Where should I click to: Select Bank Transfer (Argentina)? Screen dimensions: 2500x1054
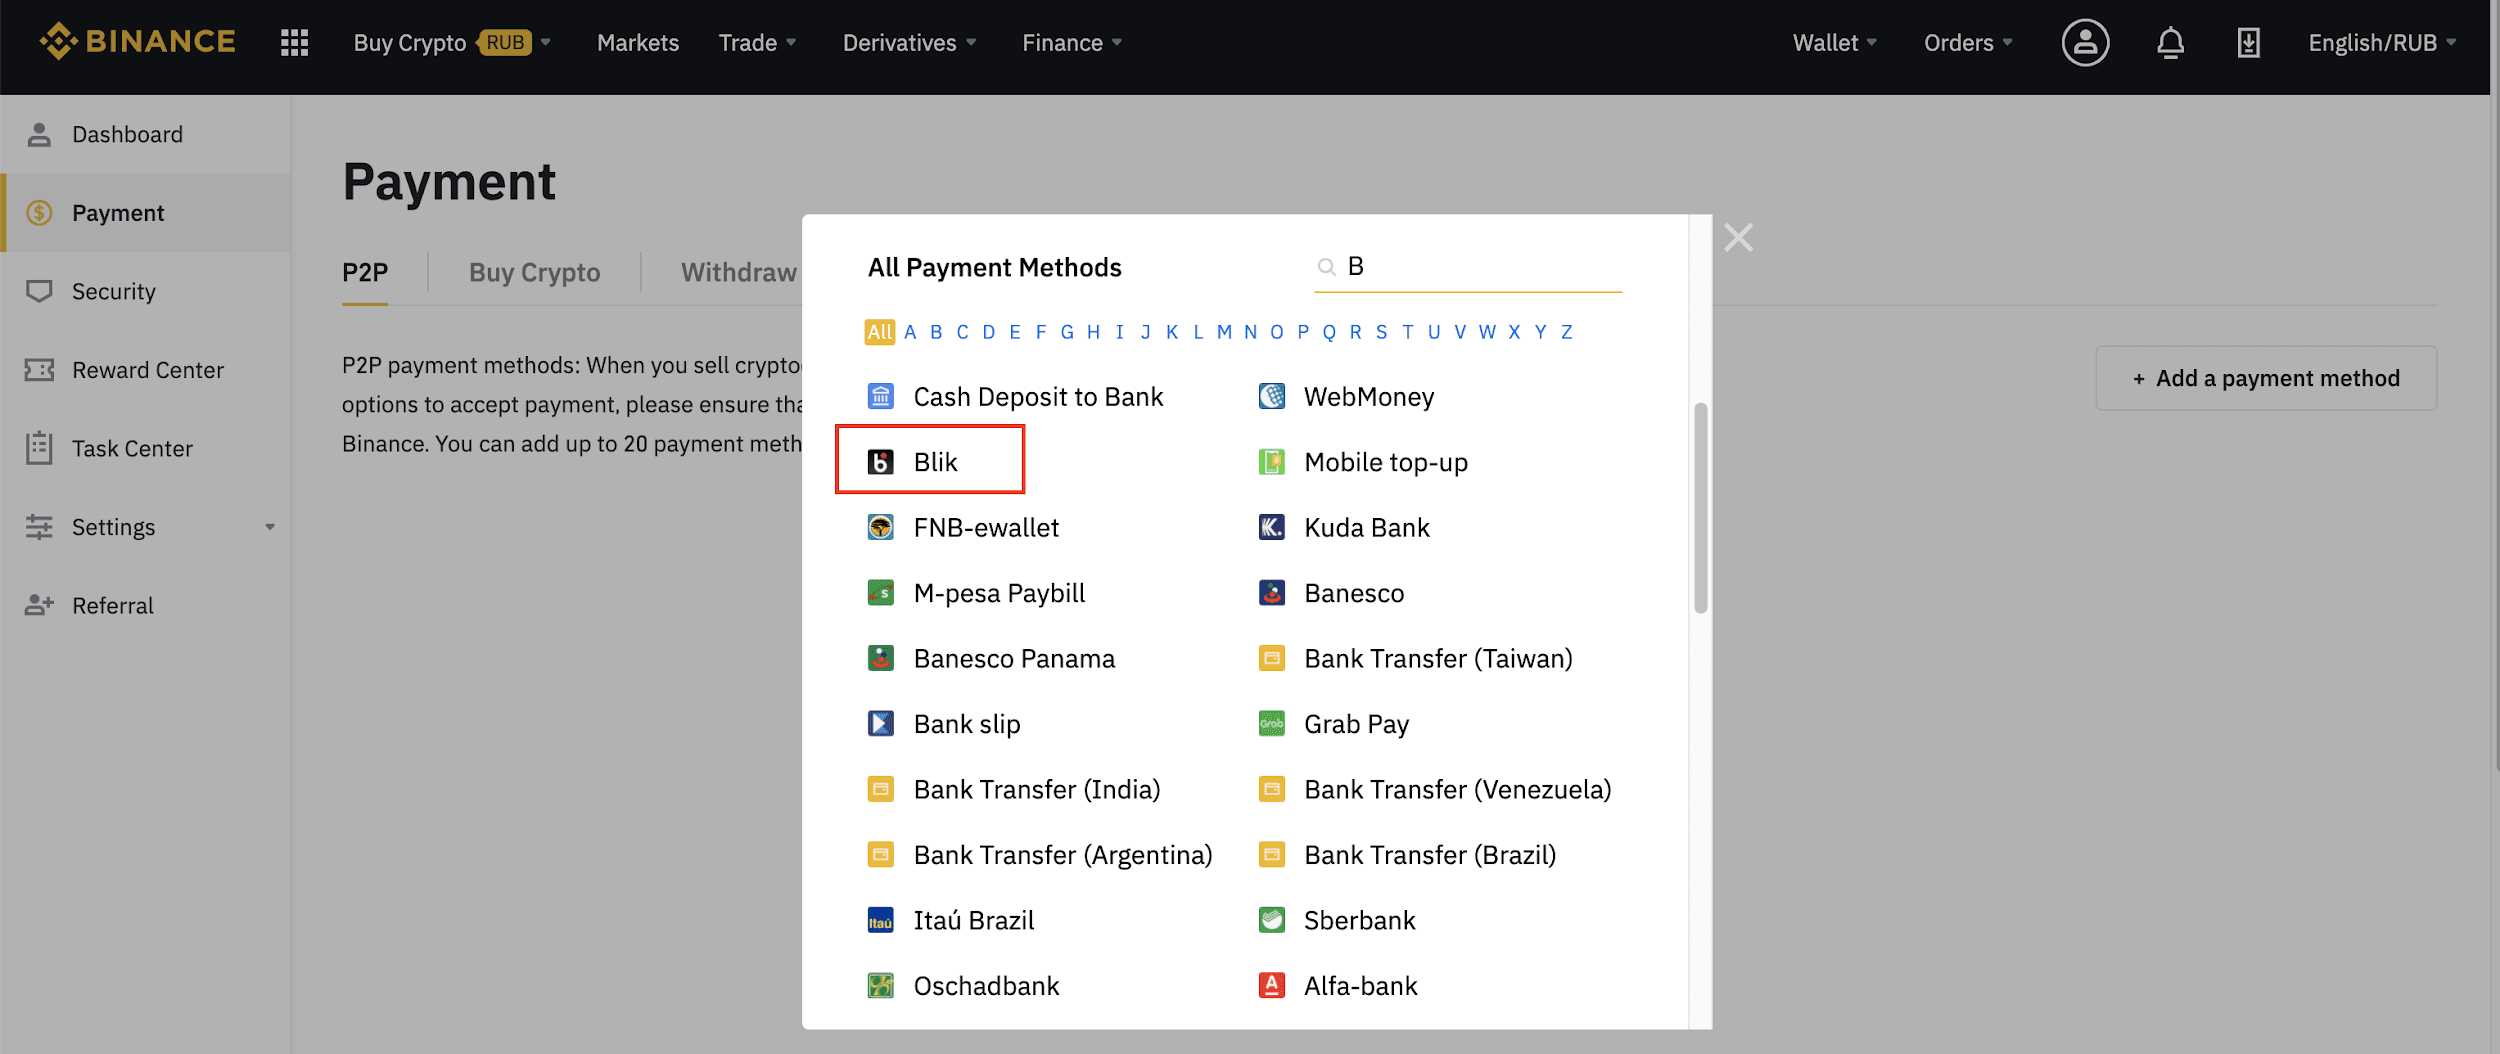tap(1040, 855)
